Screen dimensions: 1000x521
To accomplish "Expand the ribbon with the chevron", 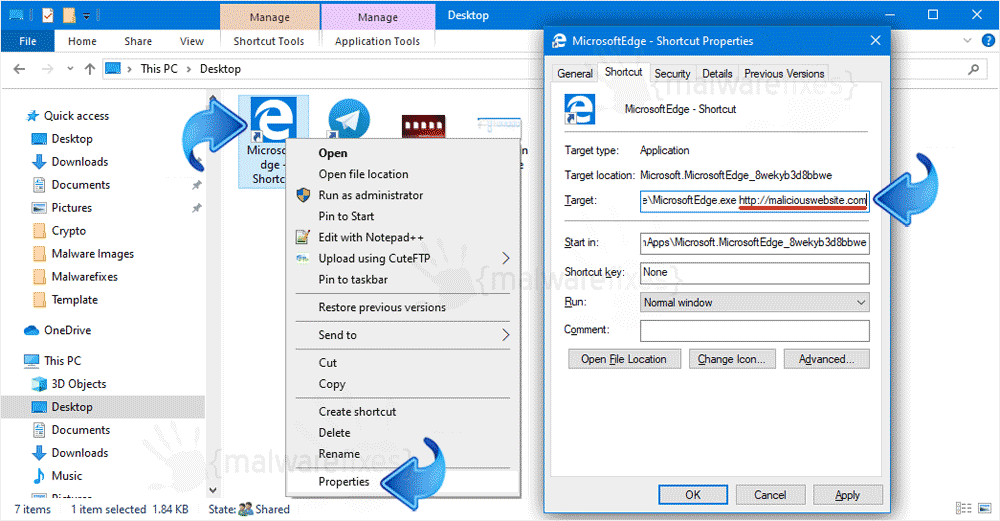I will (967, 41).
